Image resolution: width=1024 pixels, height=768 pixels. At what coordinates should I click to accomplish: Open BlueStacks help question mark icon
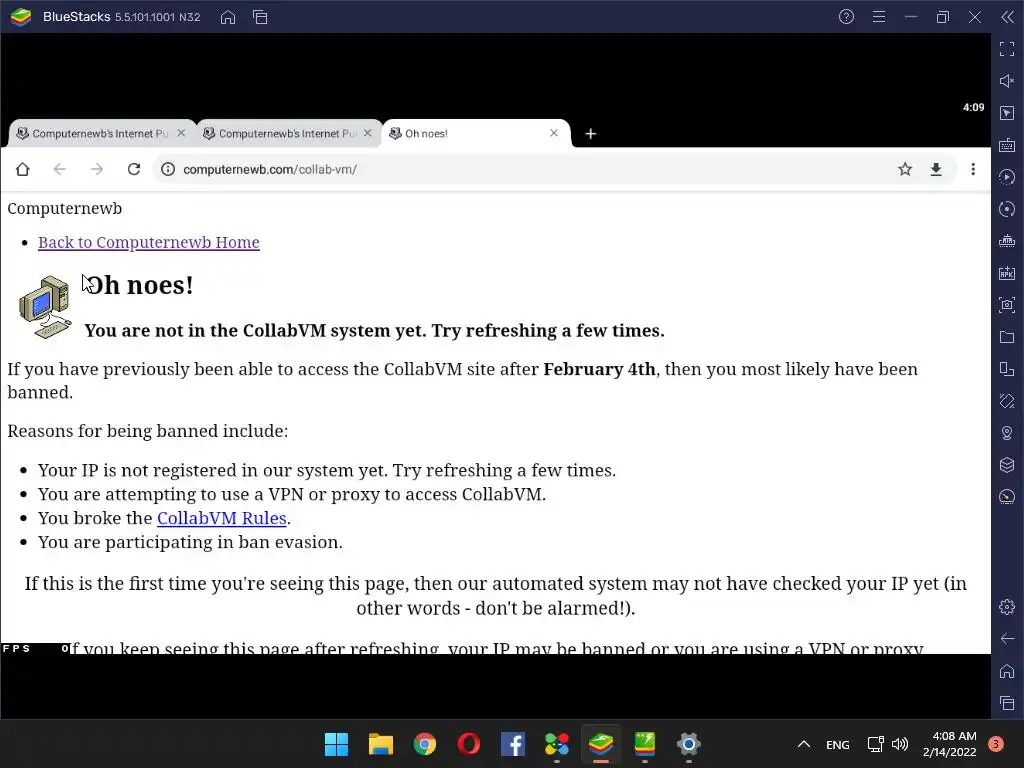coord(846,17)
